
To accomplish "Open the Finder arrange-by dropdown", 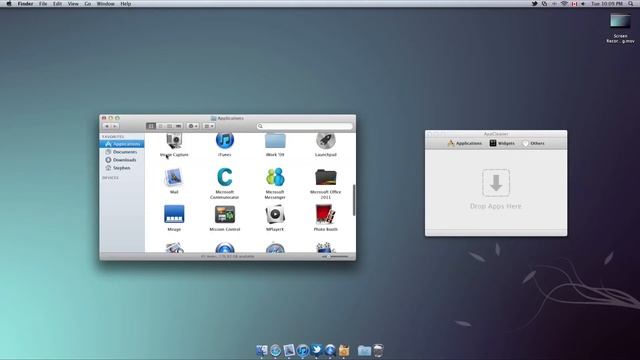I will pyautogui.click(x=209, y=126).
